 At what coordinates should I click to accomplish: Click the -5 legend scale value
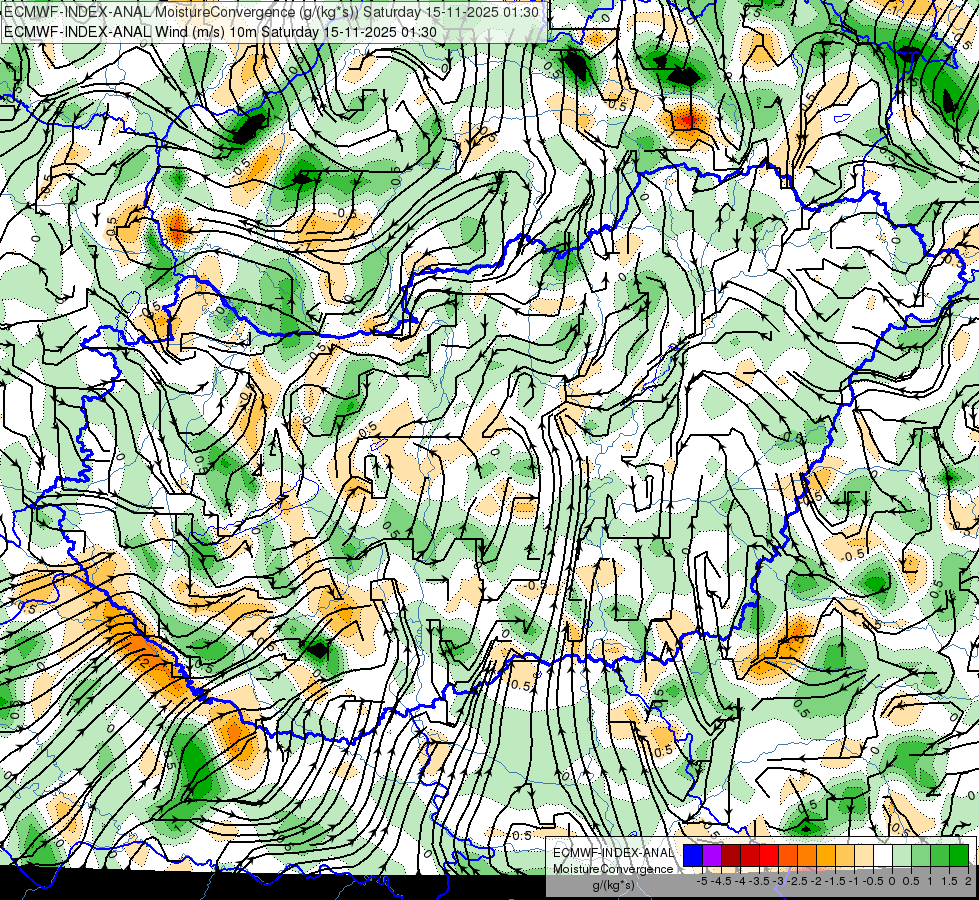pos(702,881)
